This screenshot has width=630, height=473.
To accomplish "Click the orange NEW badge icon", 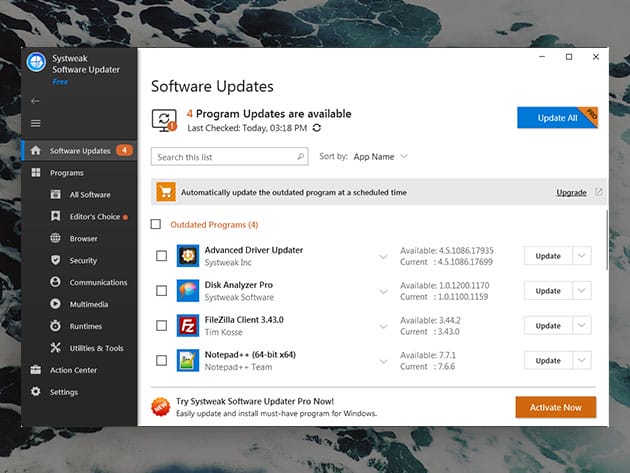I will [161, 407].
